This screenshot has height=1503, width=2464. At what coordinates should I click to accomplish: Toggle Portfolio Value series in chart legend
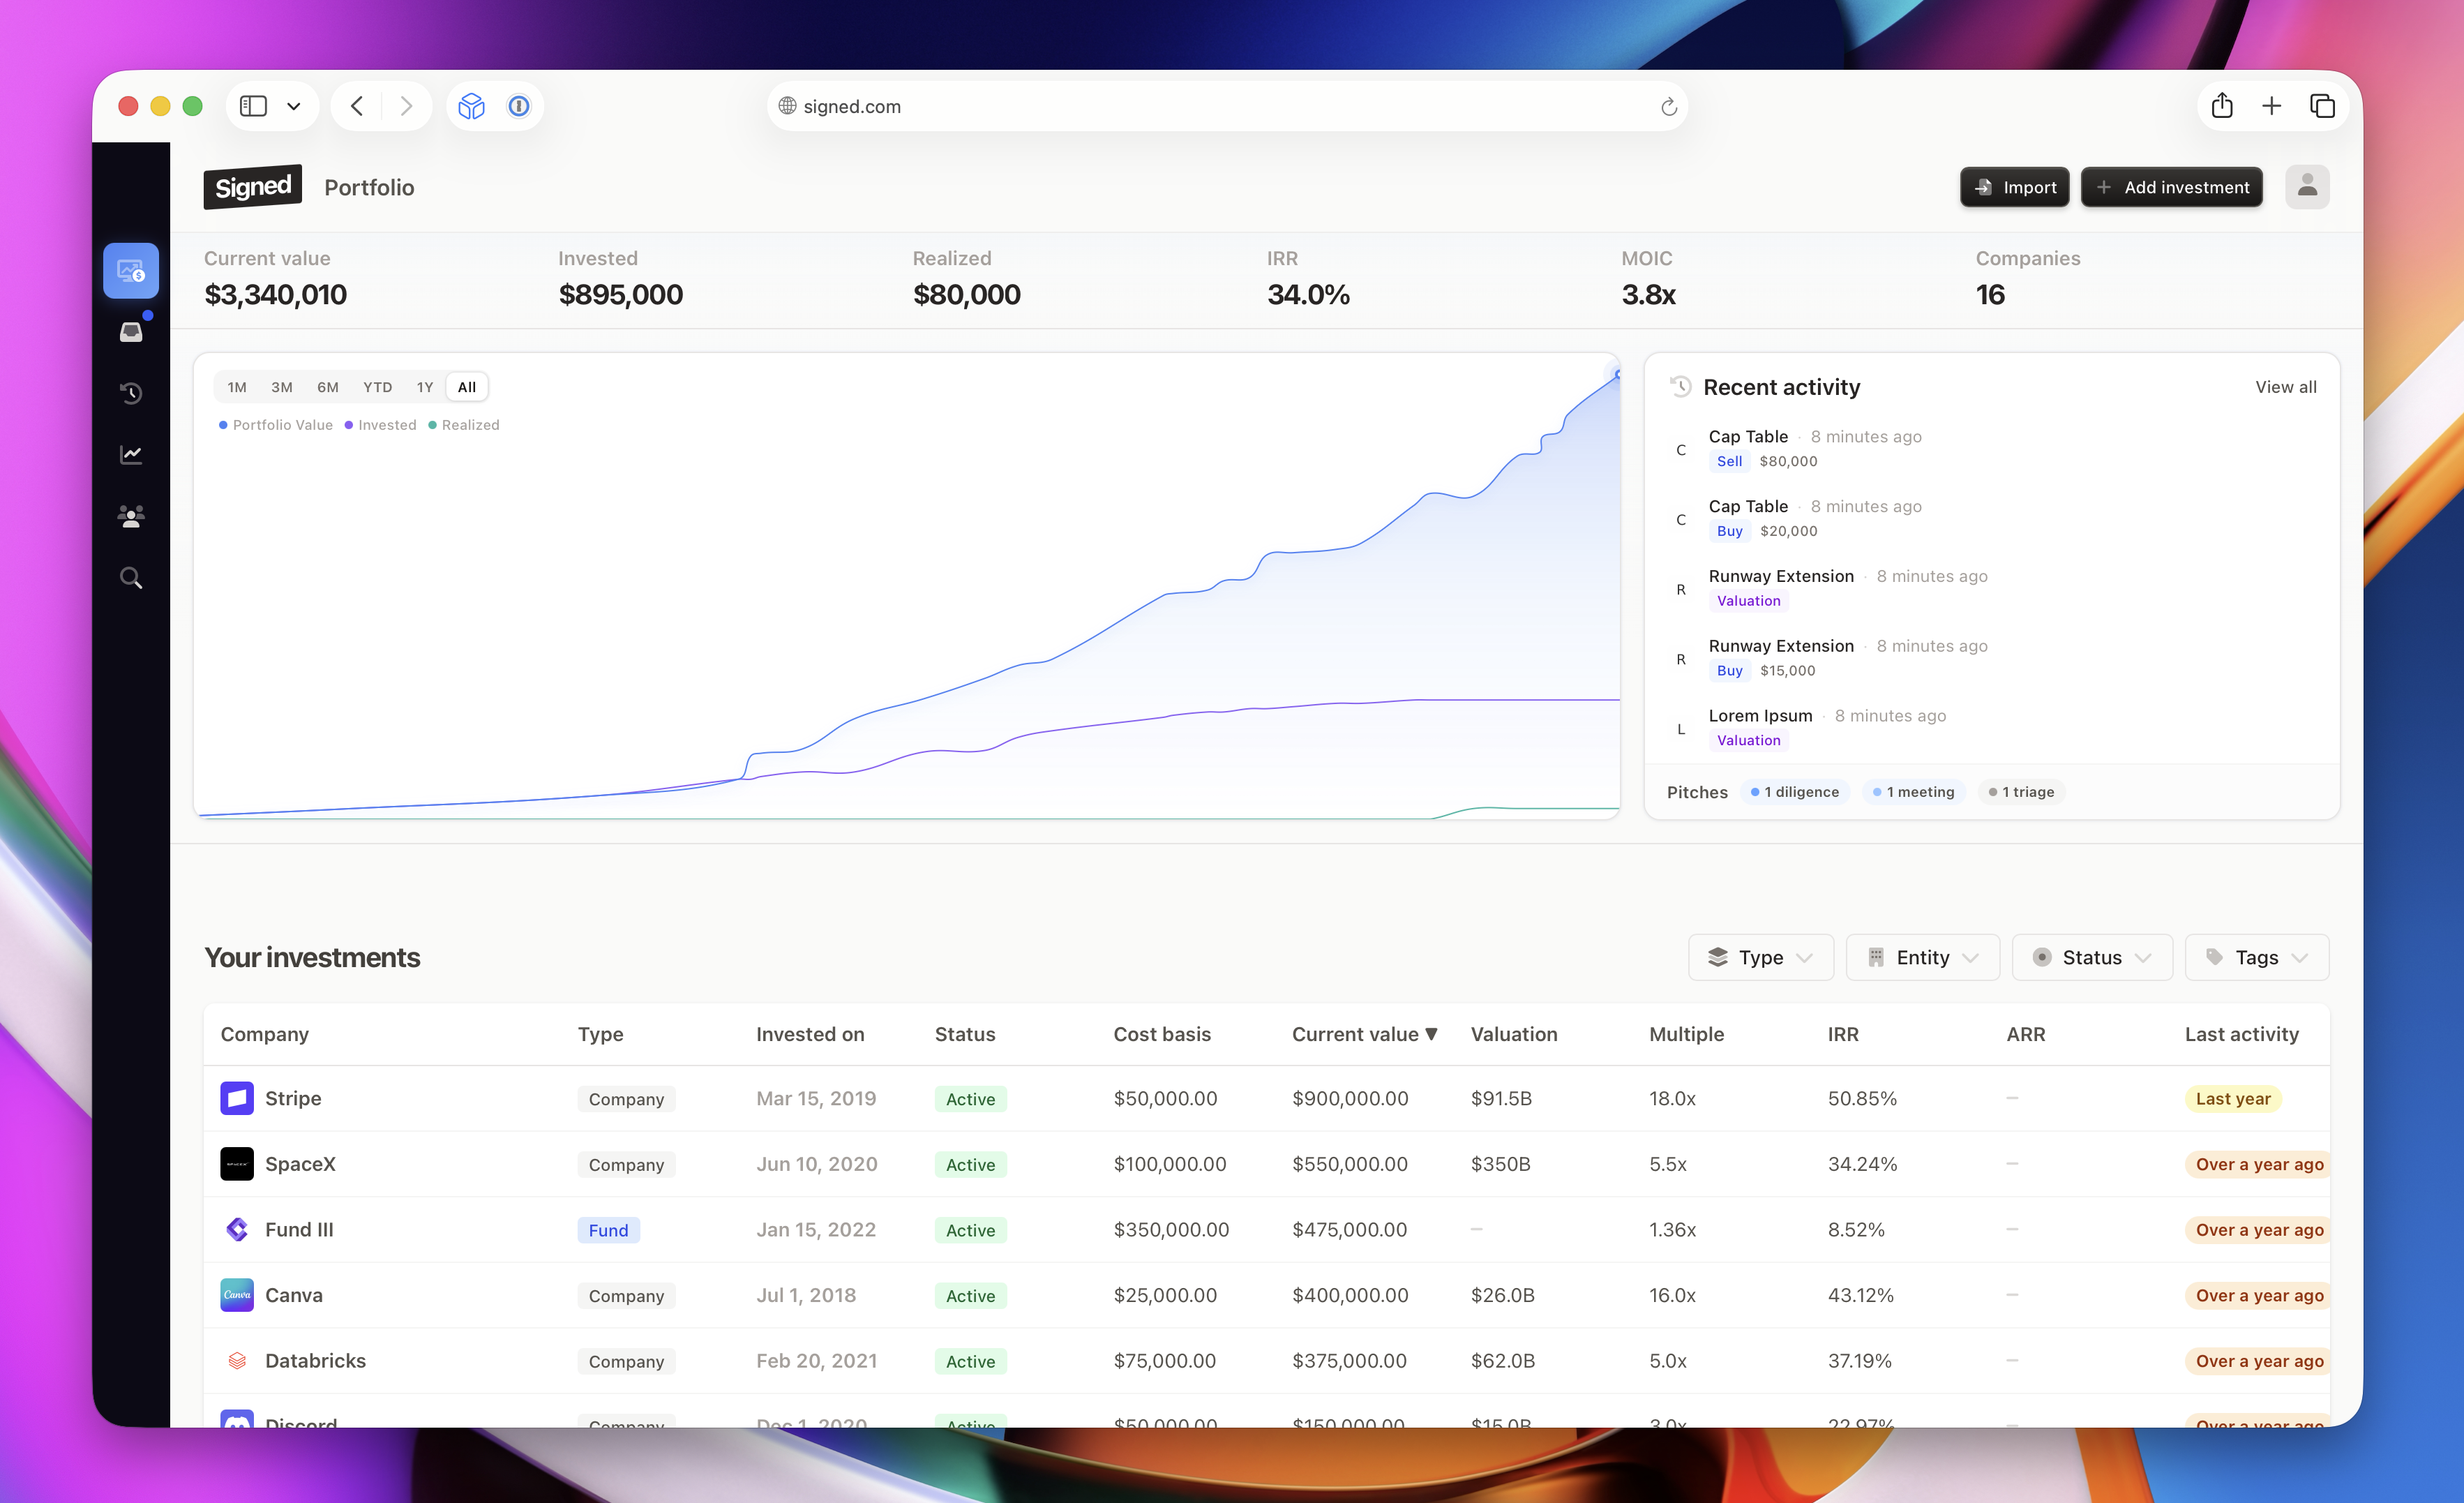click(275, 425)
